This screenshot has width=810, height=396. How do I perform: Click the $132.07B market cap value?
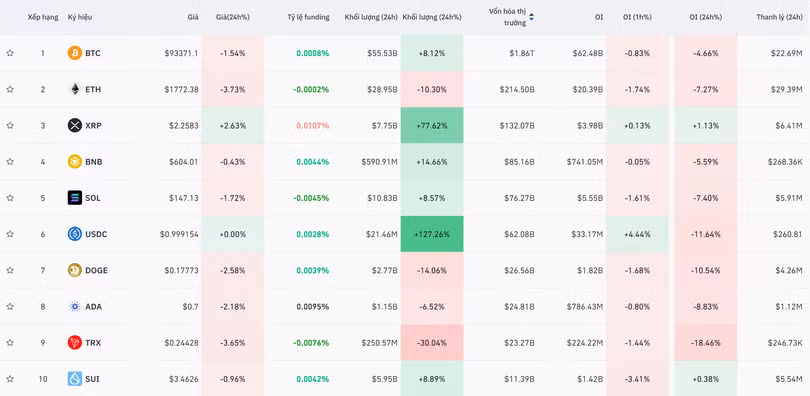tap(517, 125)
